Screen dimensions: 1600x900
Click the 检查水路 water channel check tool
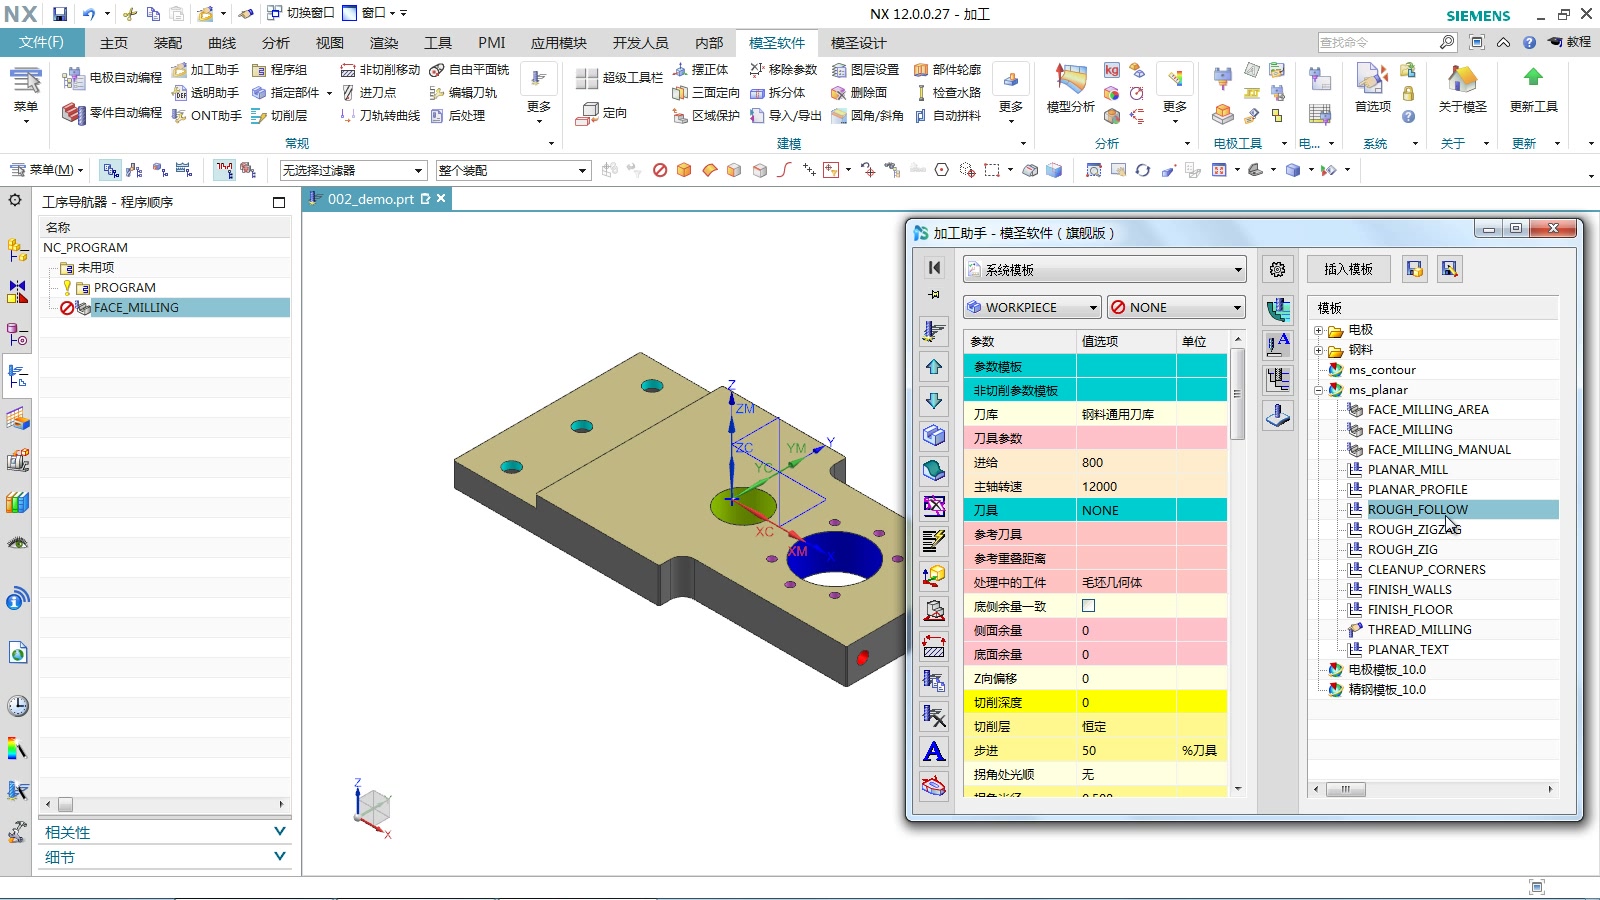[947, 93]
